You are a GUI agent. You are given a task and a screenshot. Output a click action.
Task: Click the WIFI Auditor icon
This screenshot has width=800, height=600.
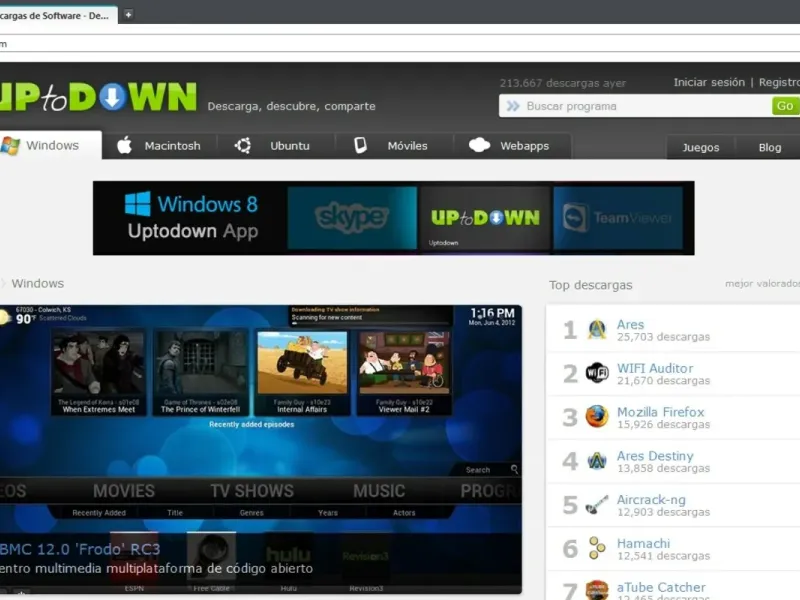click(x=596, y=373)
